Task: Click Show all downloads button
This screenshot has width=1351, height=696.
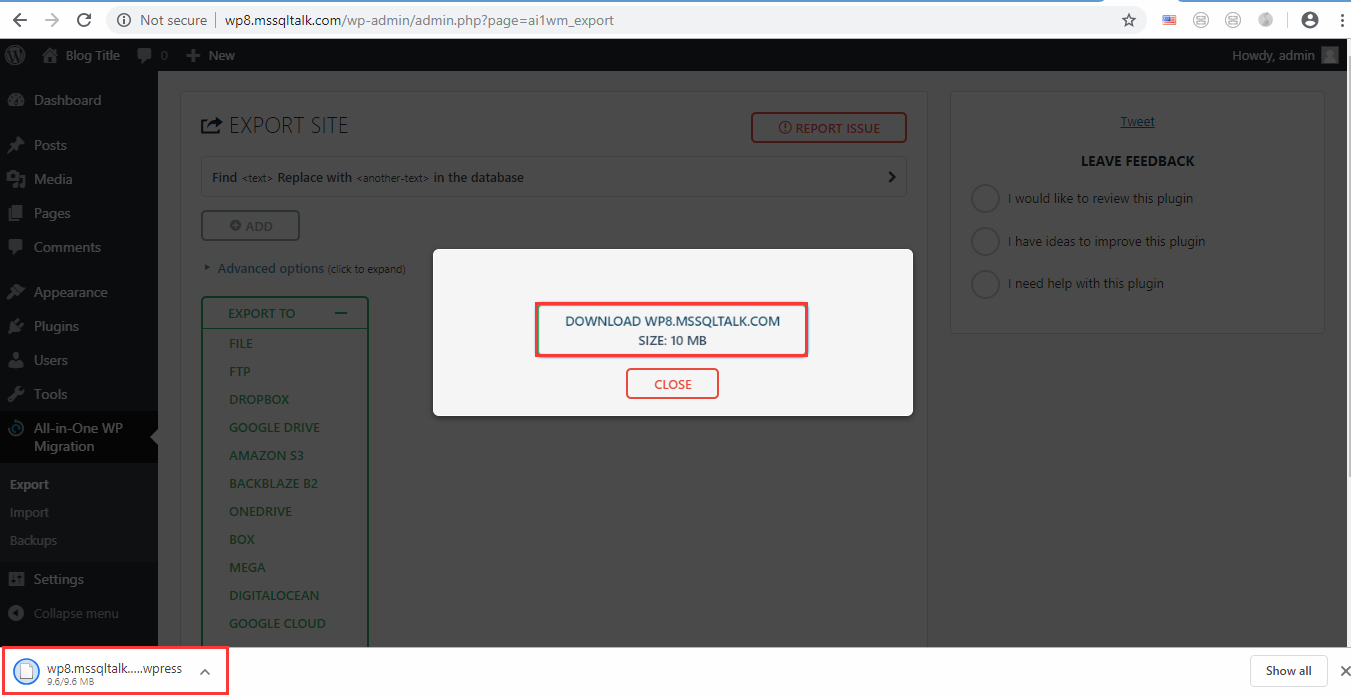Action: [1288, 671]
